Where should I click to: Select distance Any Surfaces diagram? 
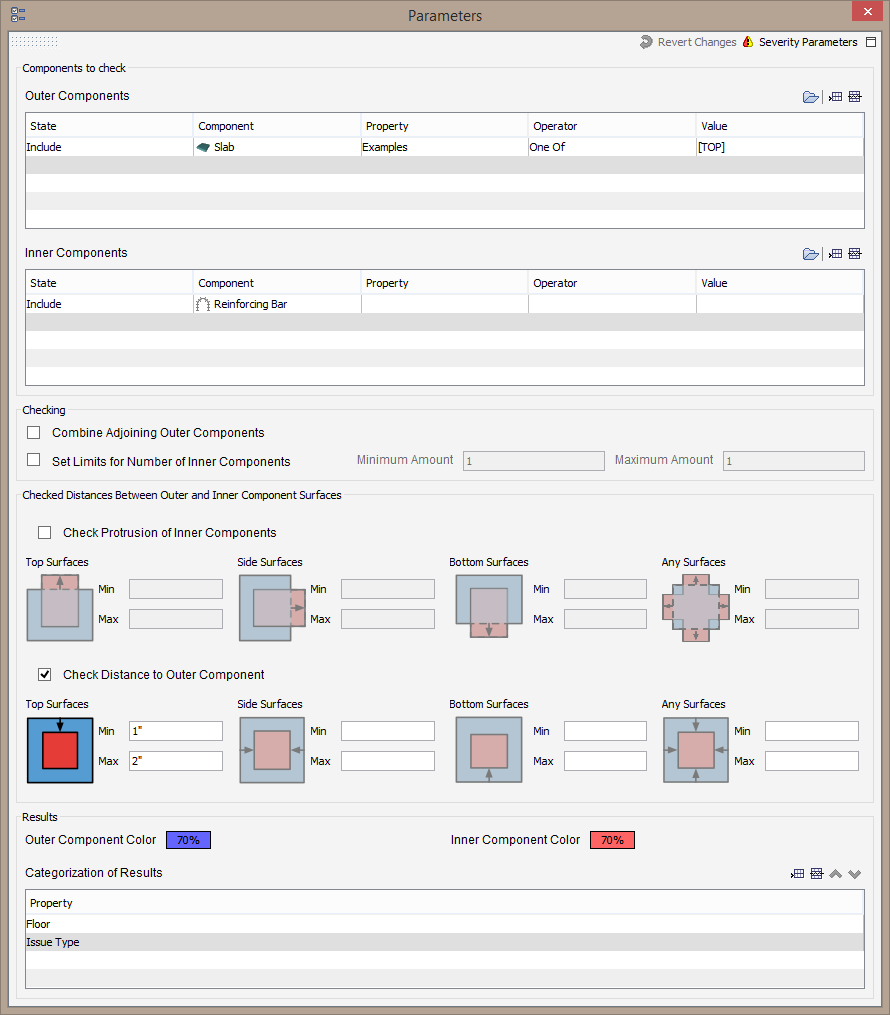tap(696, 750)
